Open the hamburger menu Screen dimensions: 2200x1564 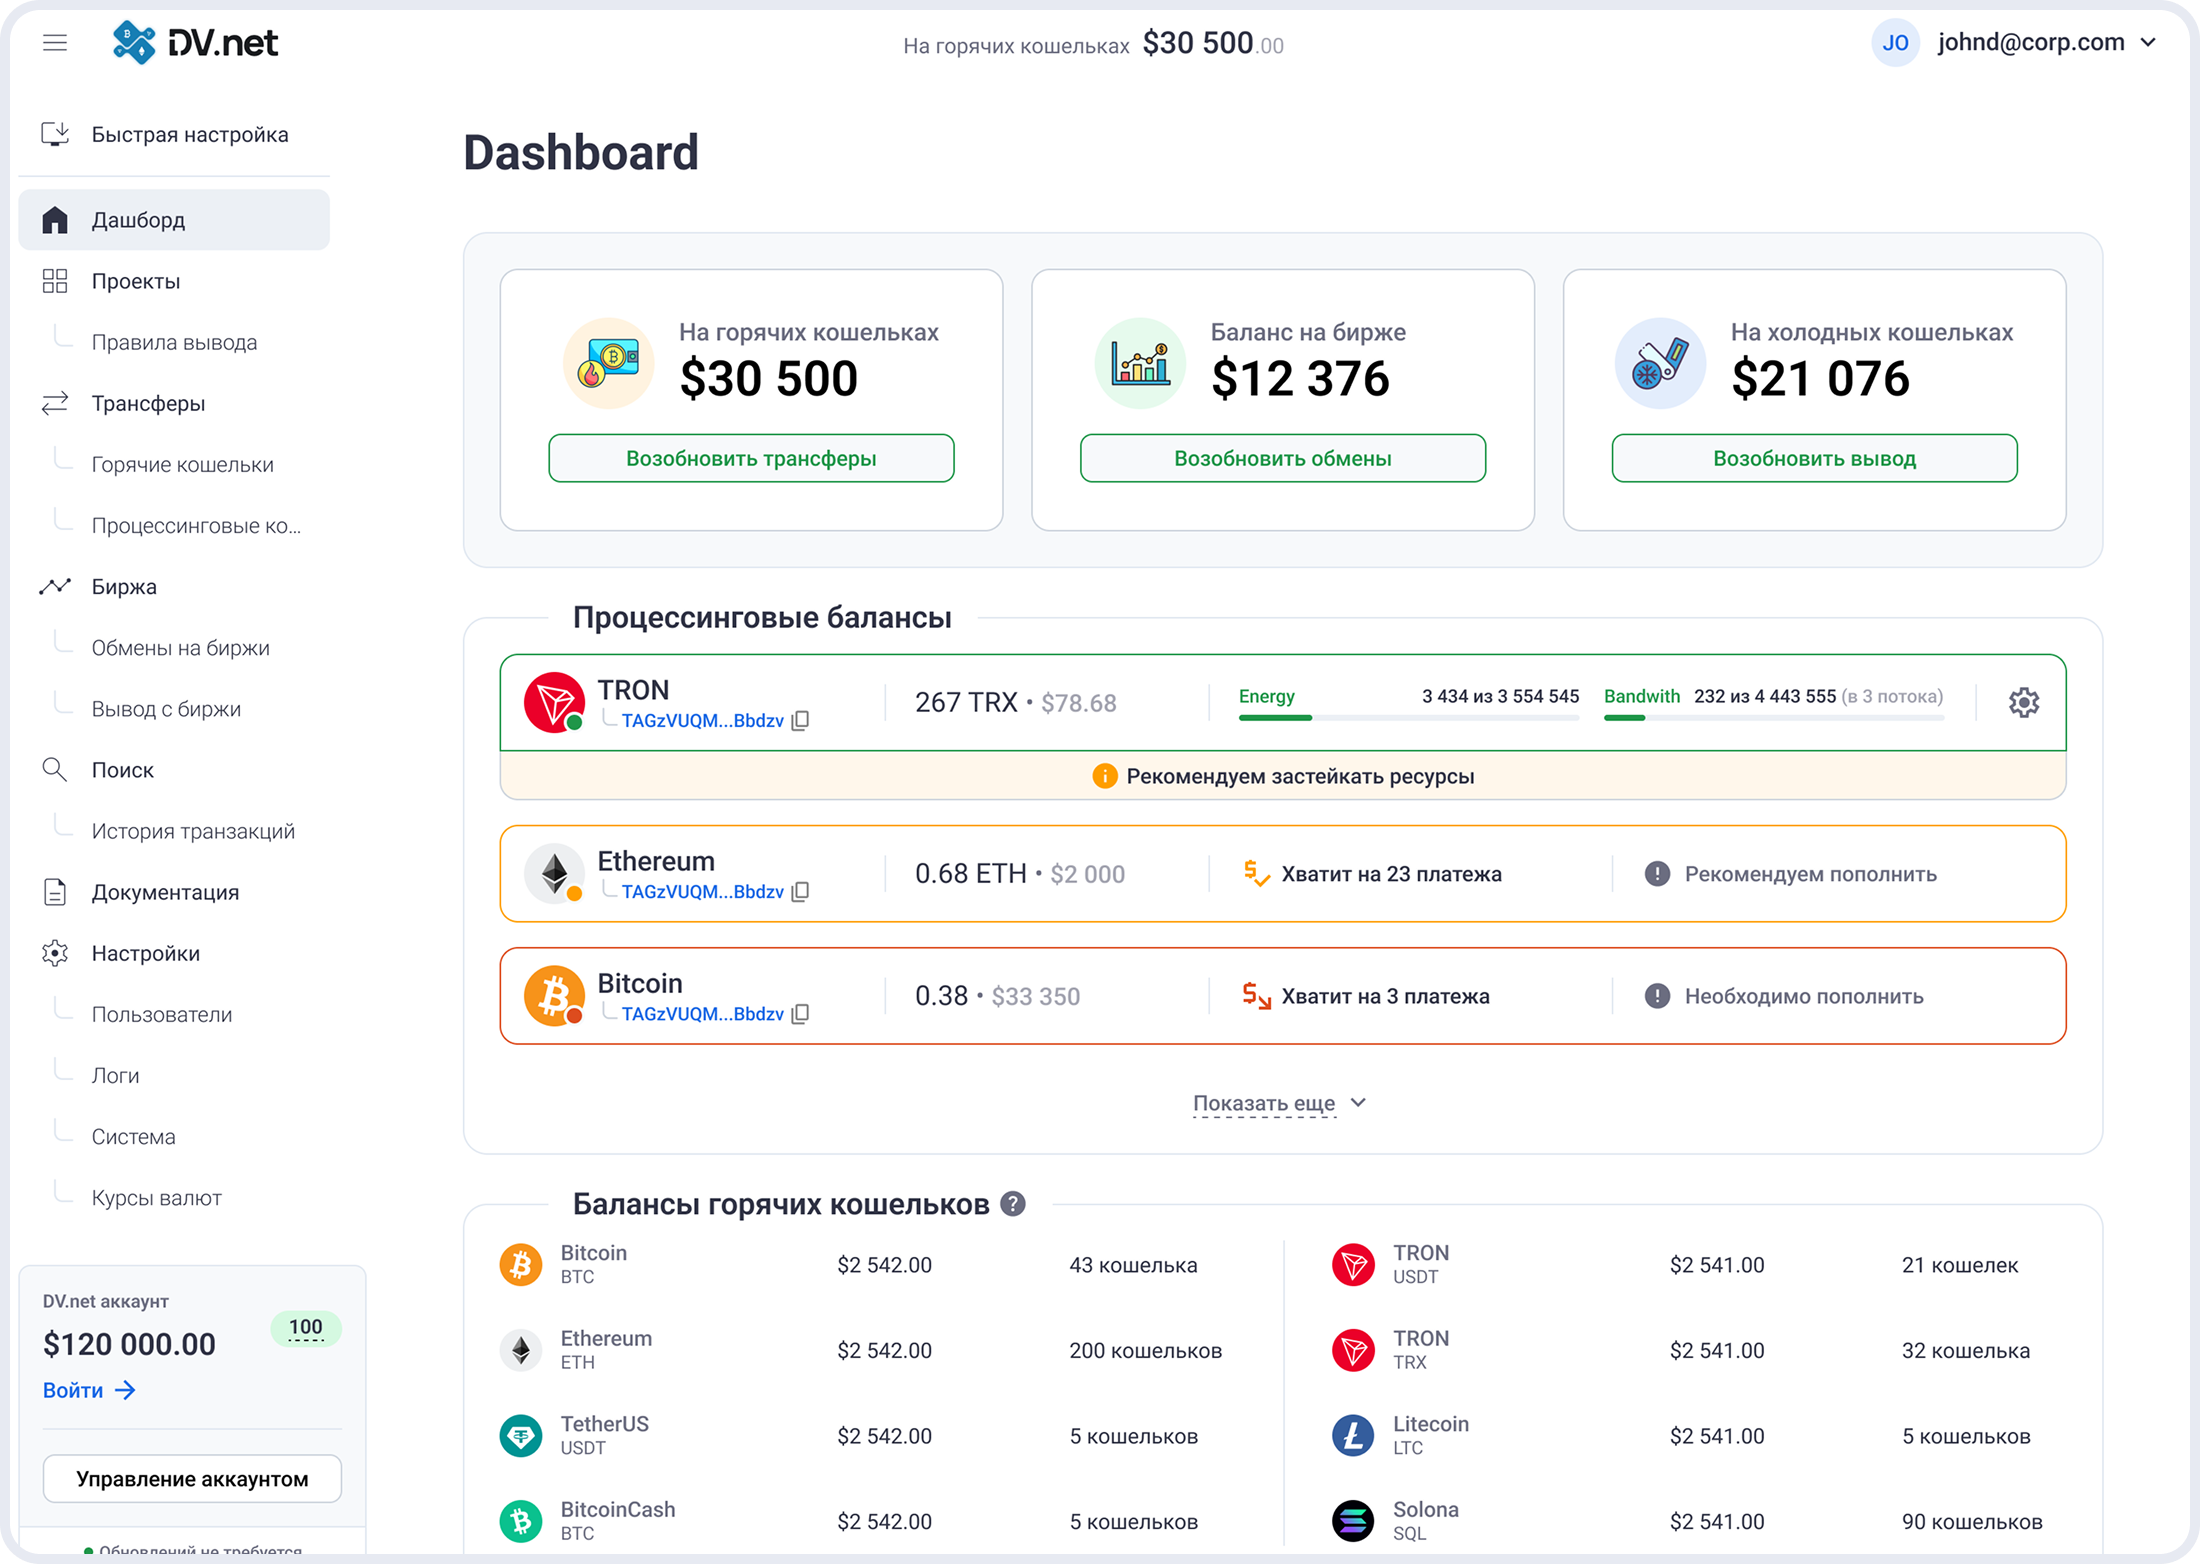55,42
